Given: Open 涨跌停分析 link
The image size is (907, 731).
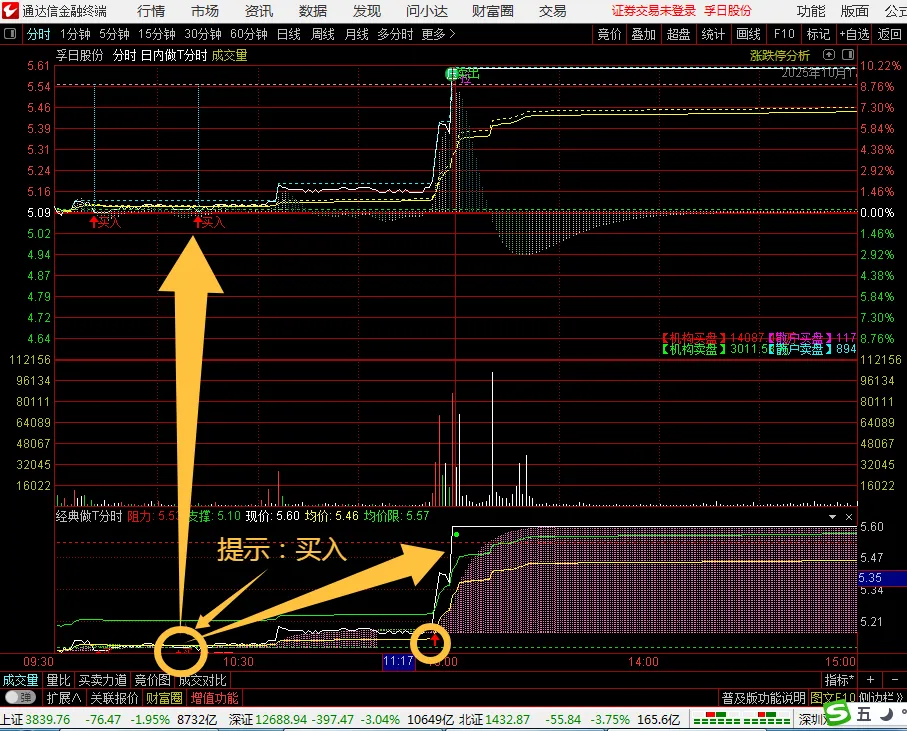Looking at the screenshot, I should 780,56.
